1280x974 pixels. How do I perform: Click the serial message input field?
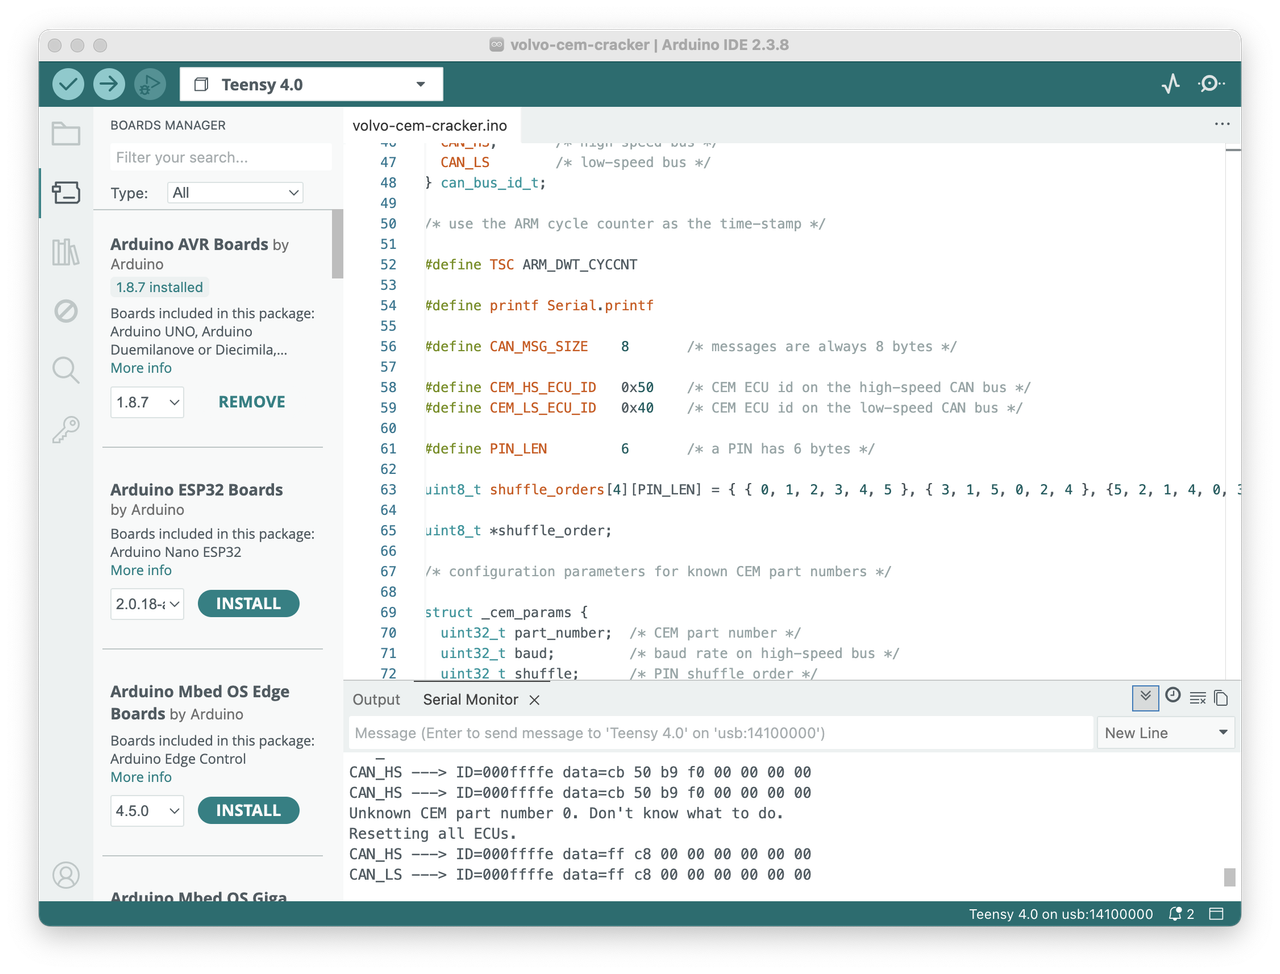[720, 733]
